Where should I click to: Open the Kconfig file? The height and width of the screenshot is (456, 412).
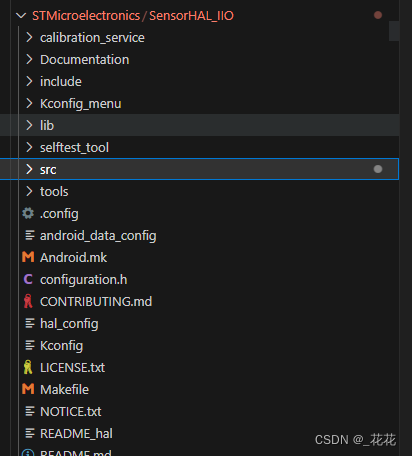[61, 345]
